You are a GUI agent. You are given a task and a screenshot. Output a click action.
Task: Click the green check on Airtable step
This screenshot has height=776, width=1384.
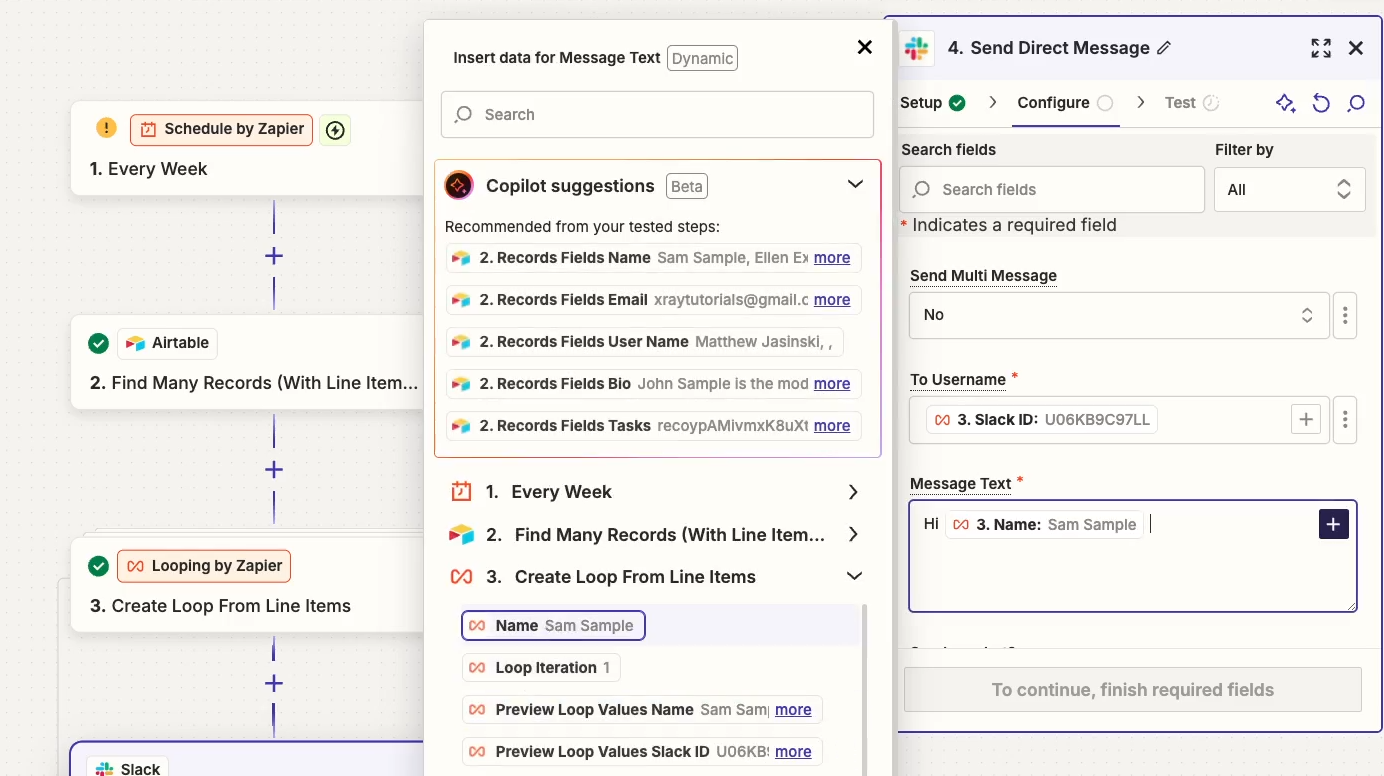pyautogui.click(x=98, y=343)
